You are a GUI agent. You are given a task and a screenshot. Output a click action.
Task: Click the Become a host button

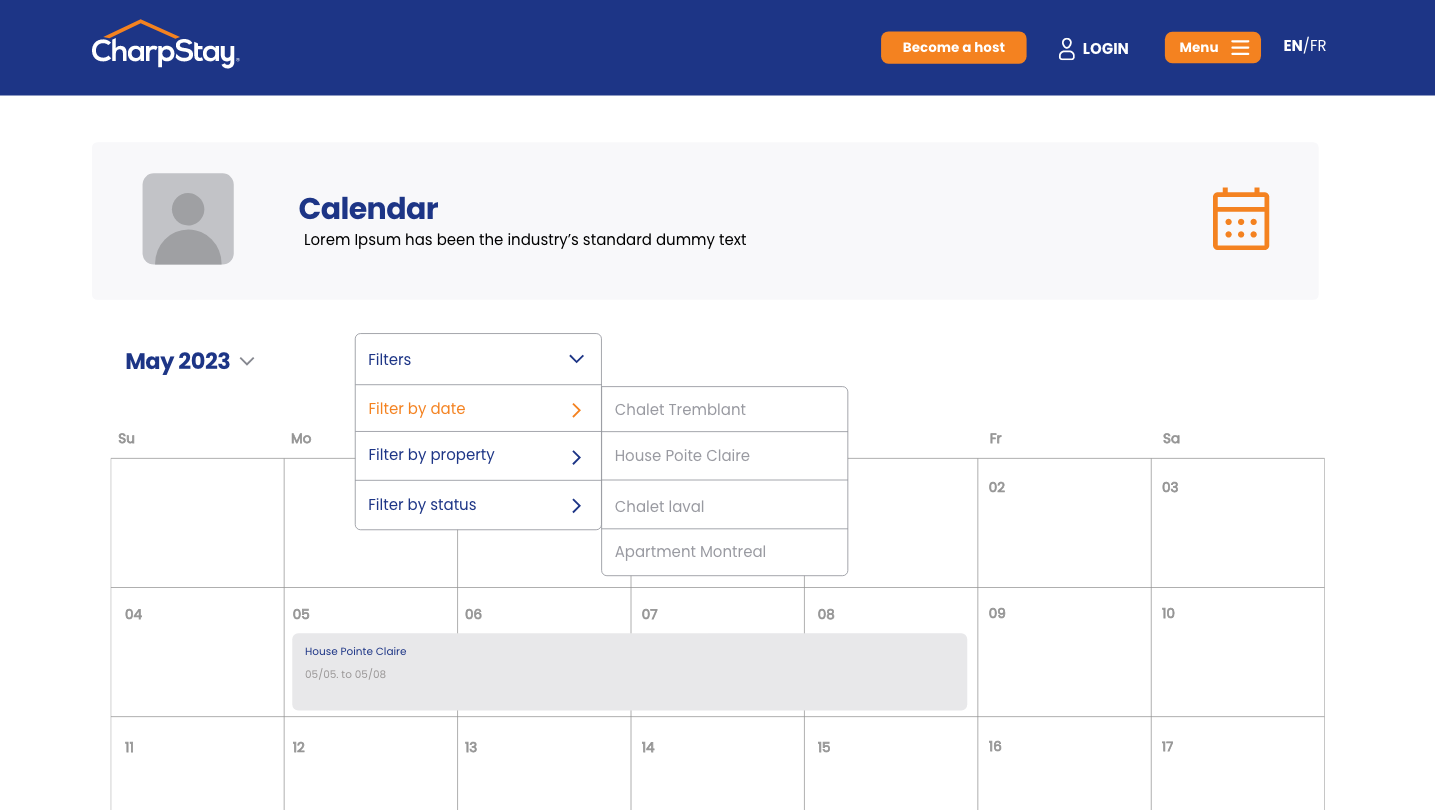[953, 47]
